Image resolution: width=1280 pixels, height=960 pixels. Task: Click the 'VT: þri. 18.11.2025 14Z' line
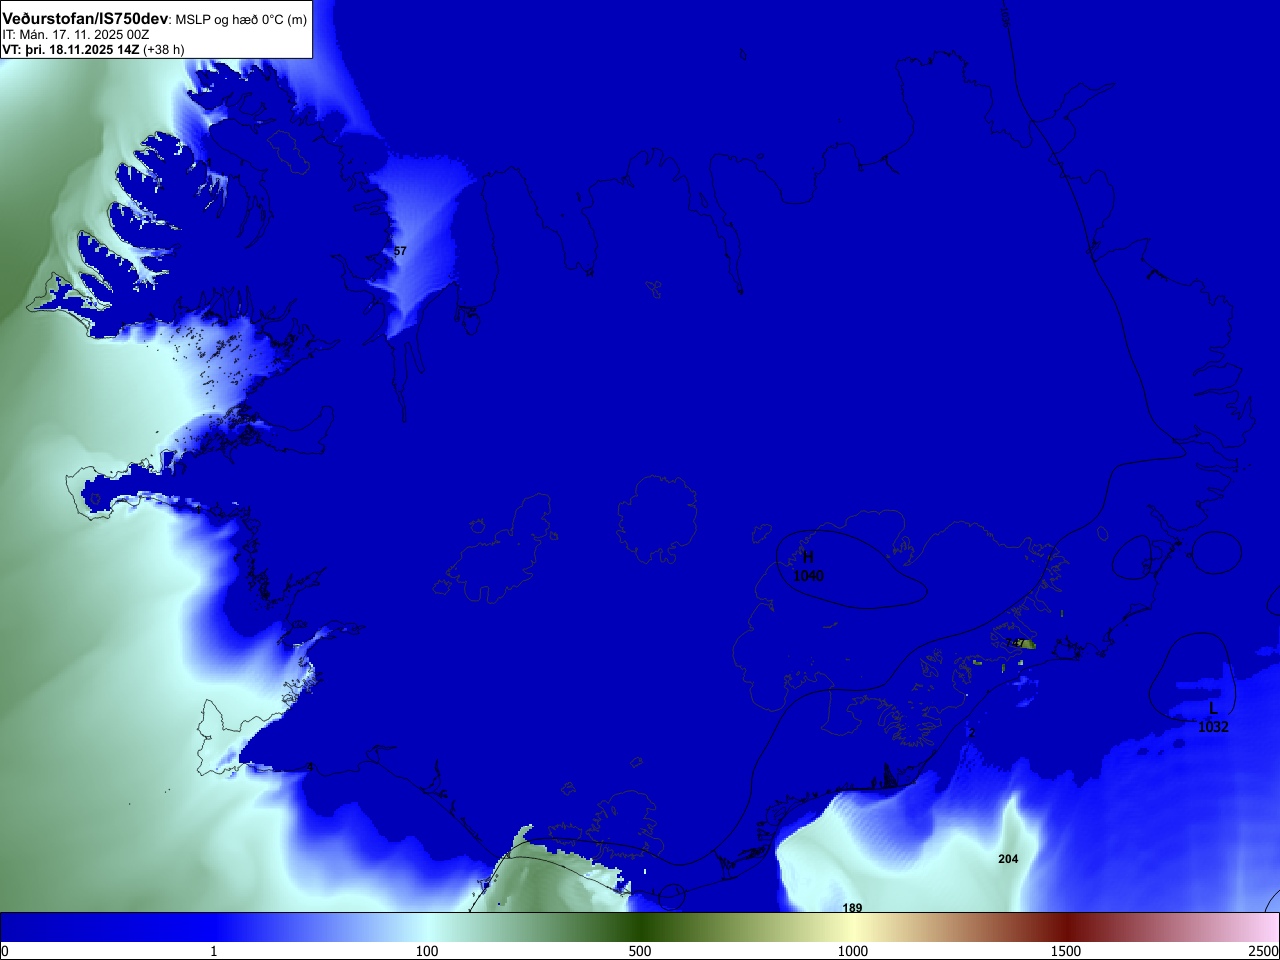coord(93,49)
